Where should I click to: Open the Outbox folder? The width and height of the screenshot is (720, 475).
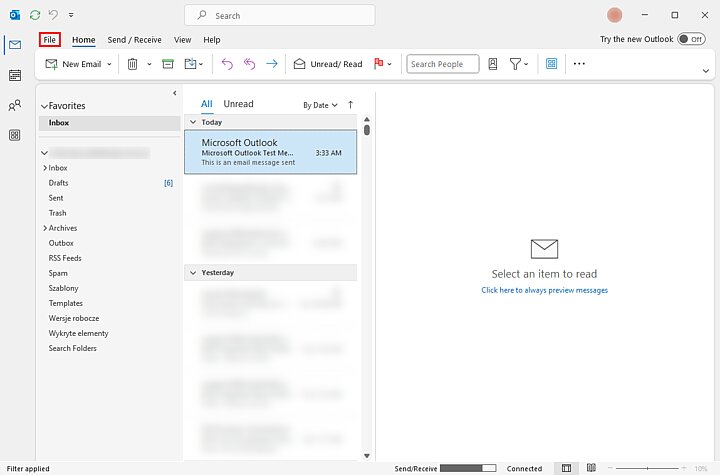pos(61,243)
